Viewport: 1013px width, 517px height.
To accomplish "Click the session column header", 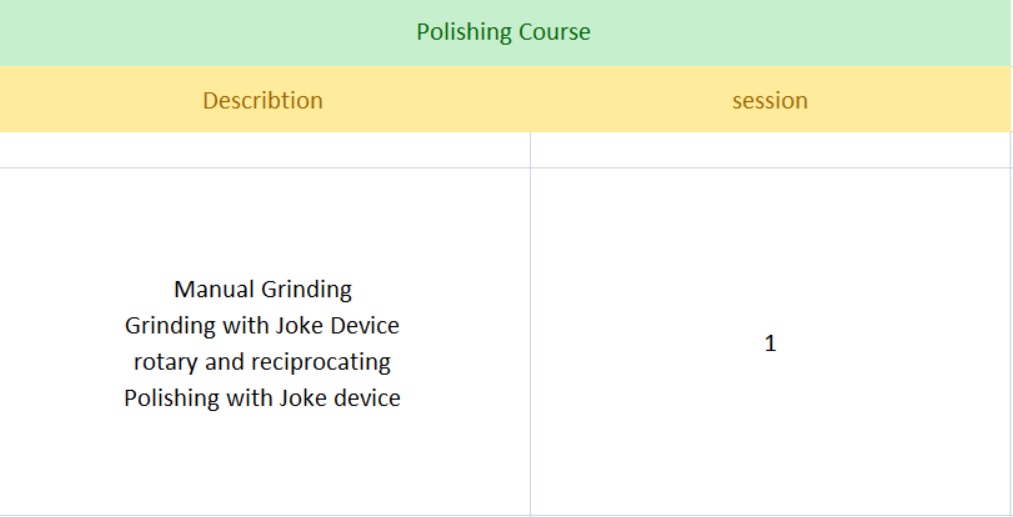I will point(770,100).
